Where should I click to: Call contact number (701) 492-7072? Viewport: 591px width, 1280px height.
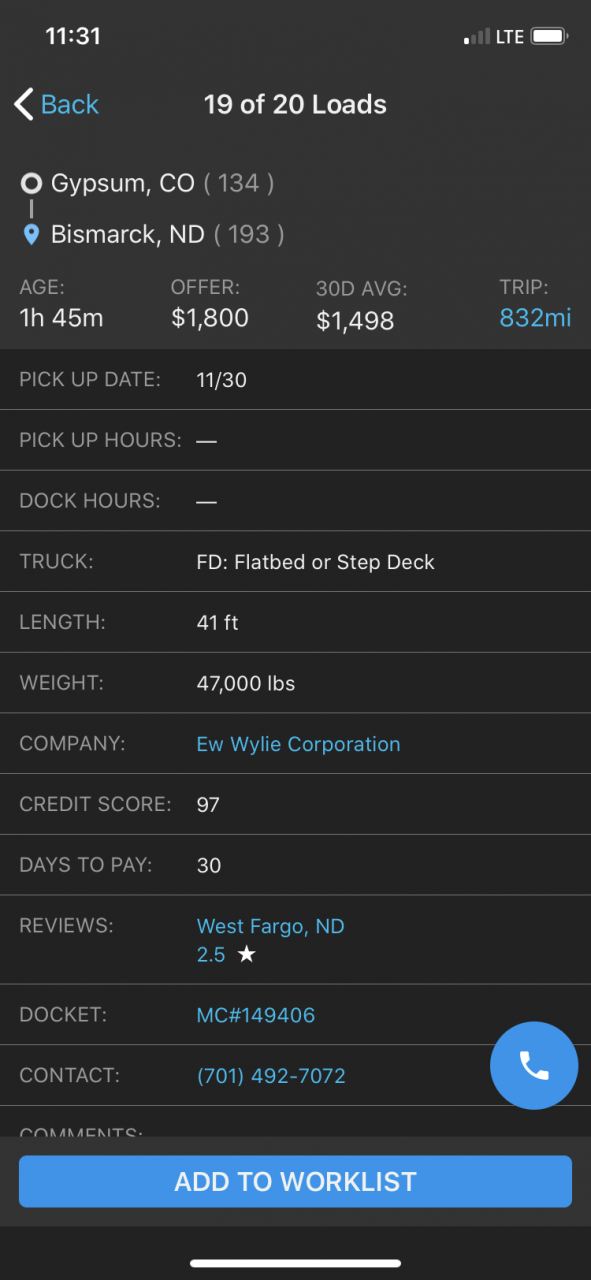coord(271,1076)
